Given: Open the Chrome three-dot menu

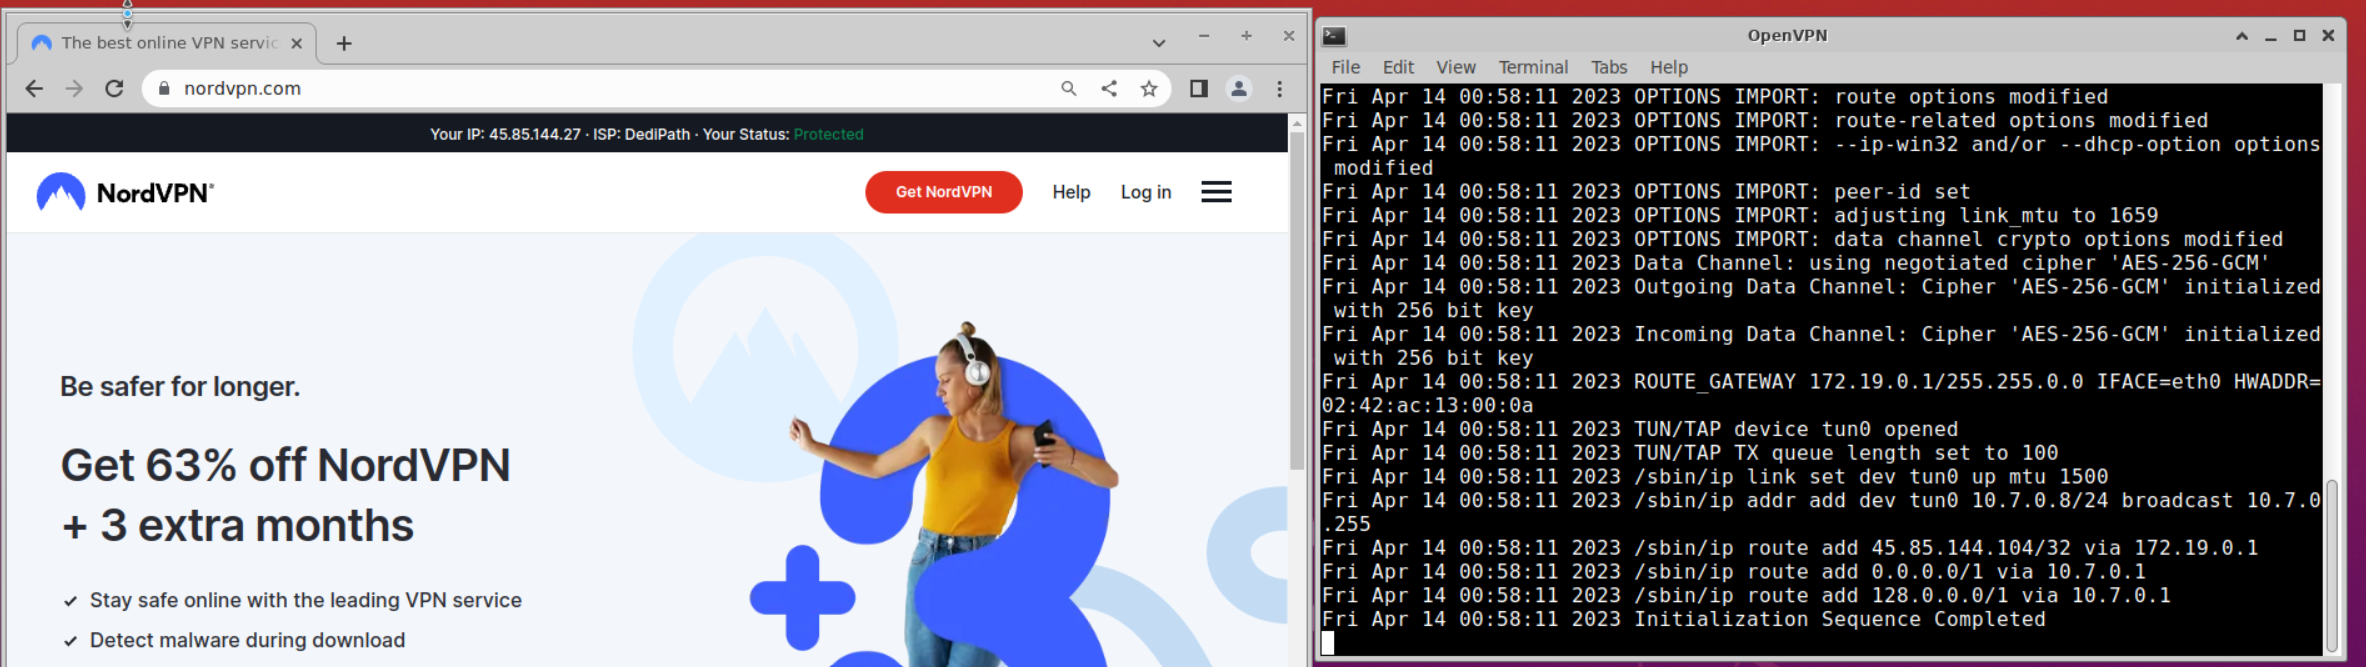Looking at the screenshot, I should [1279, 89].
